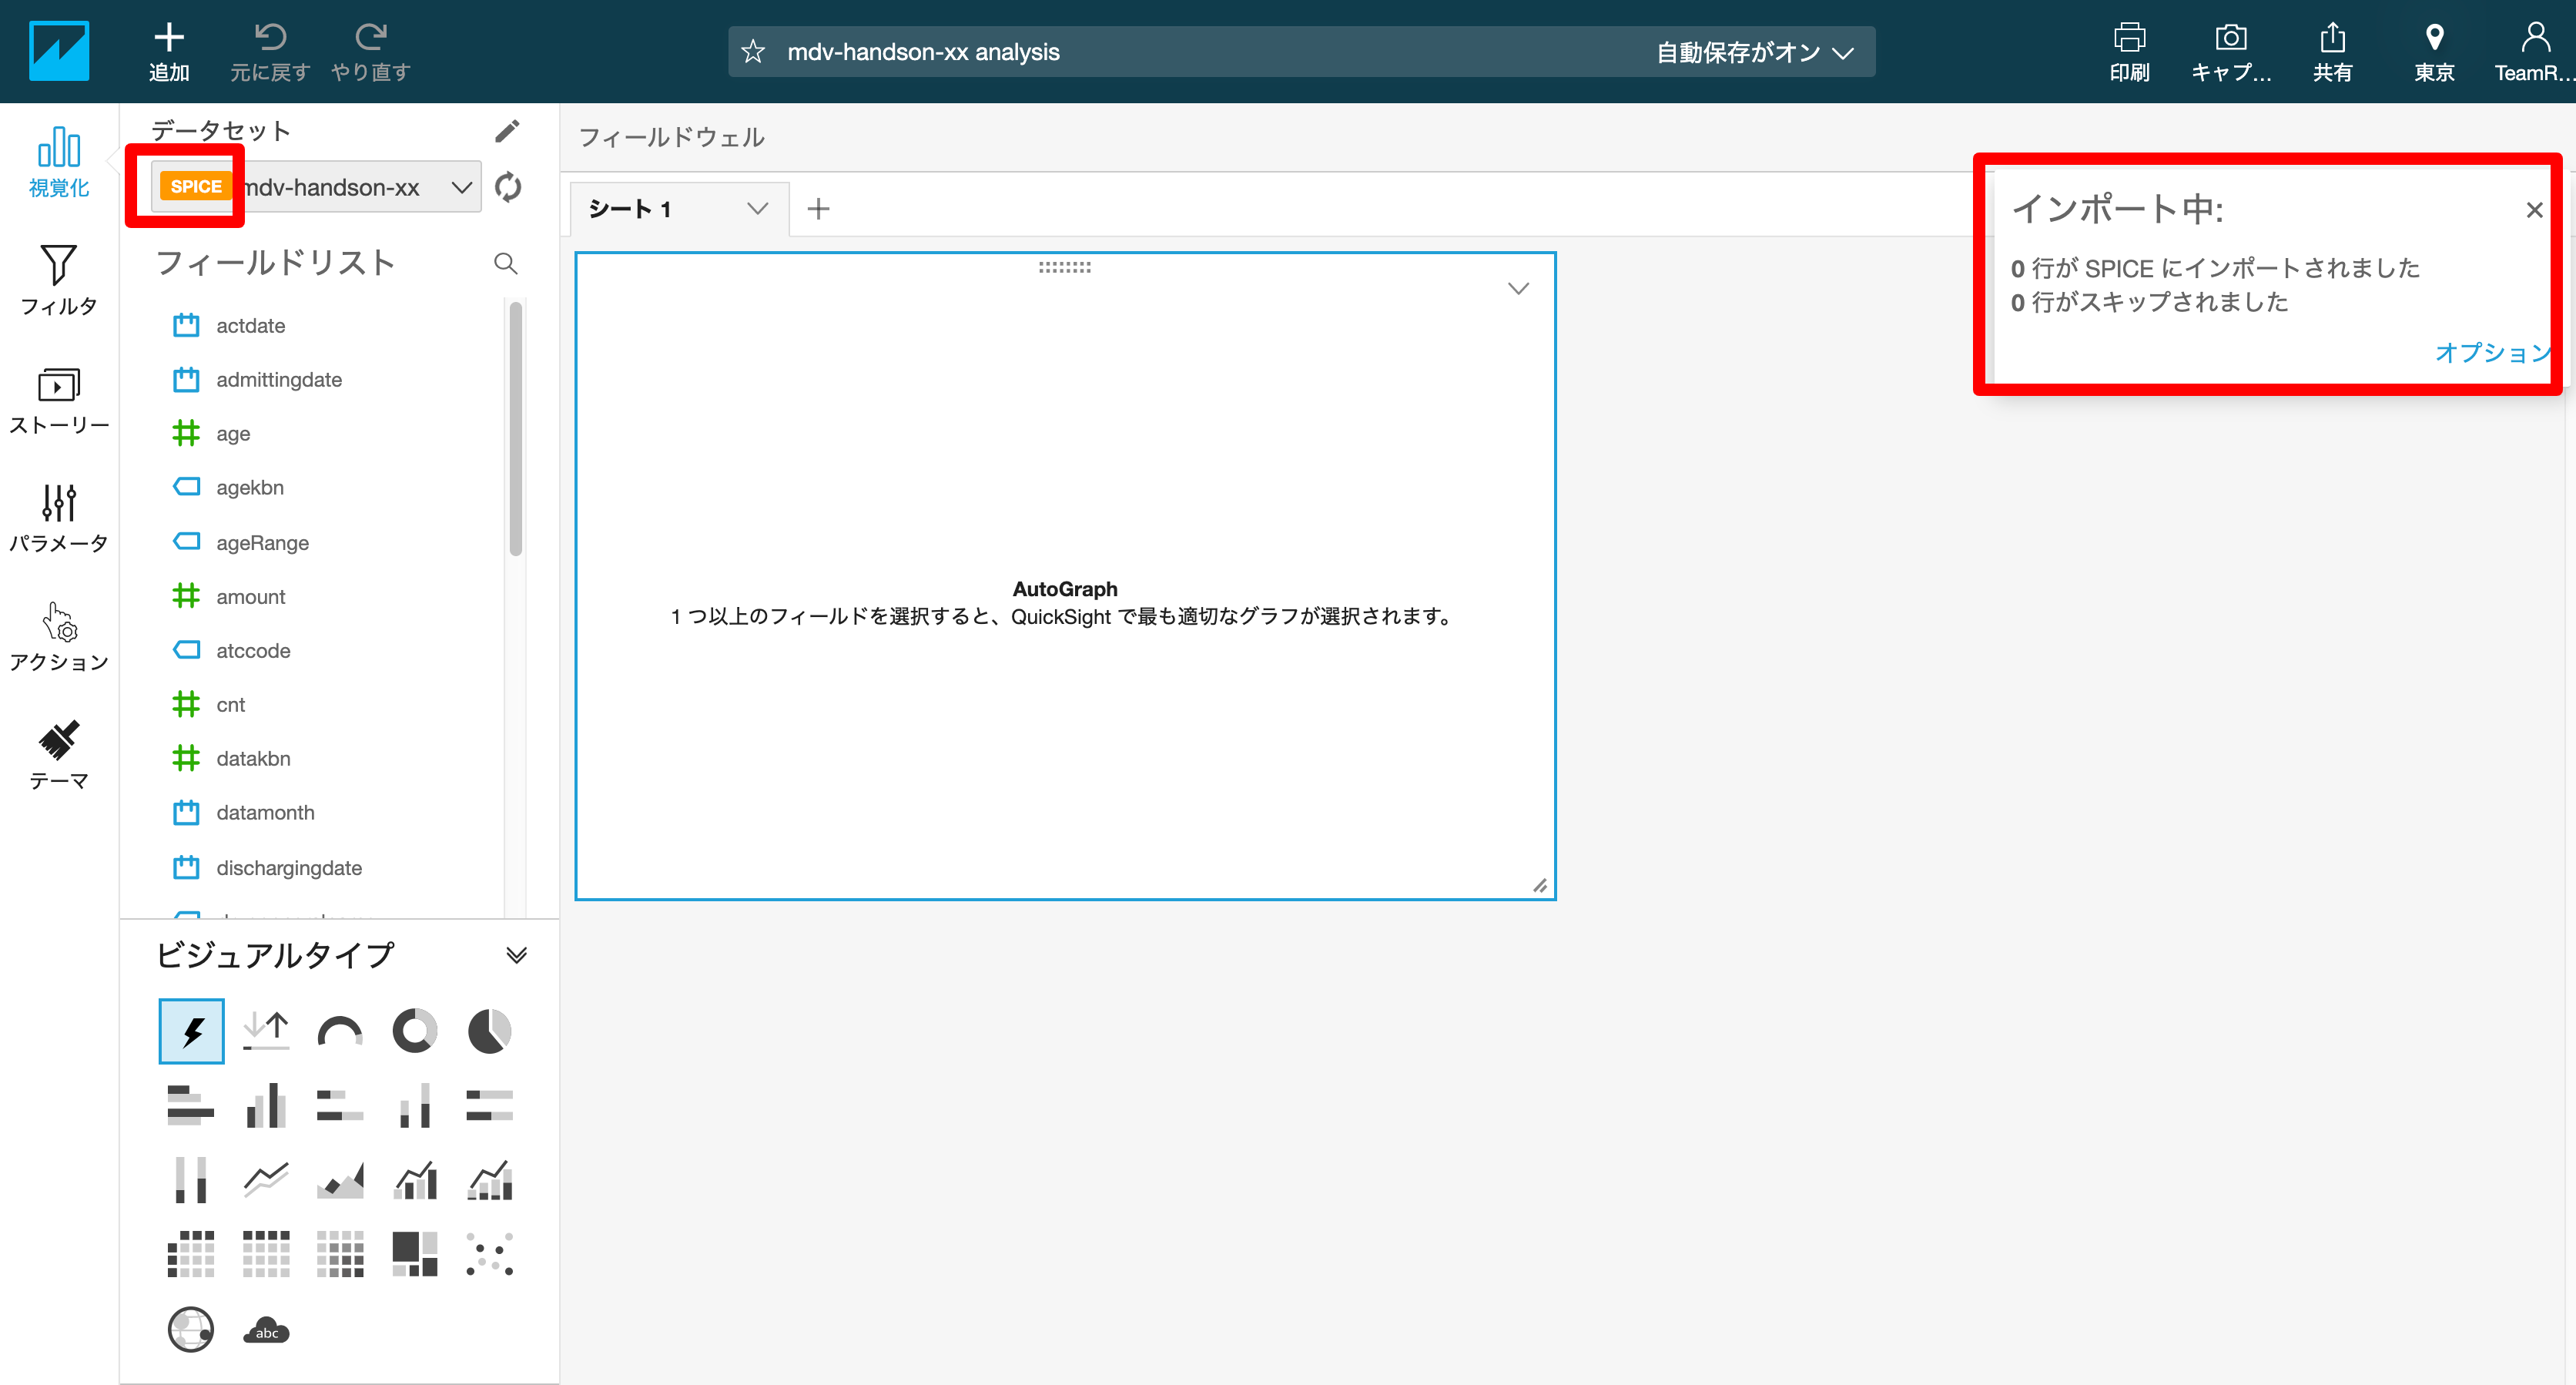Select the gauge chart visual type

coord(340,1031)
